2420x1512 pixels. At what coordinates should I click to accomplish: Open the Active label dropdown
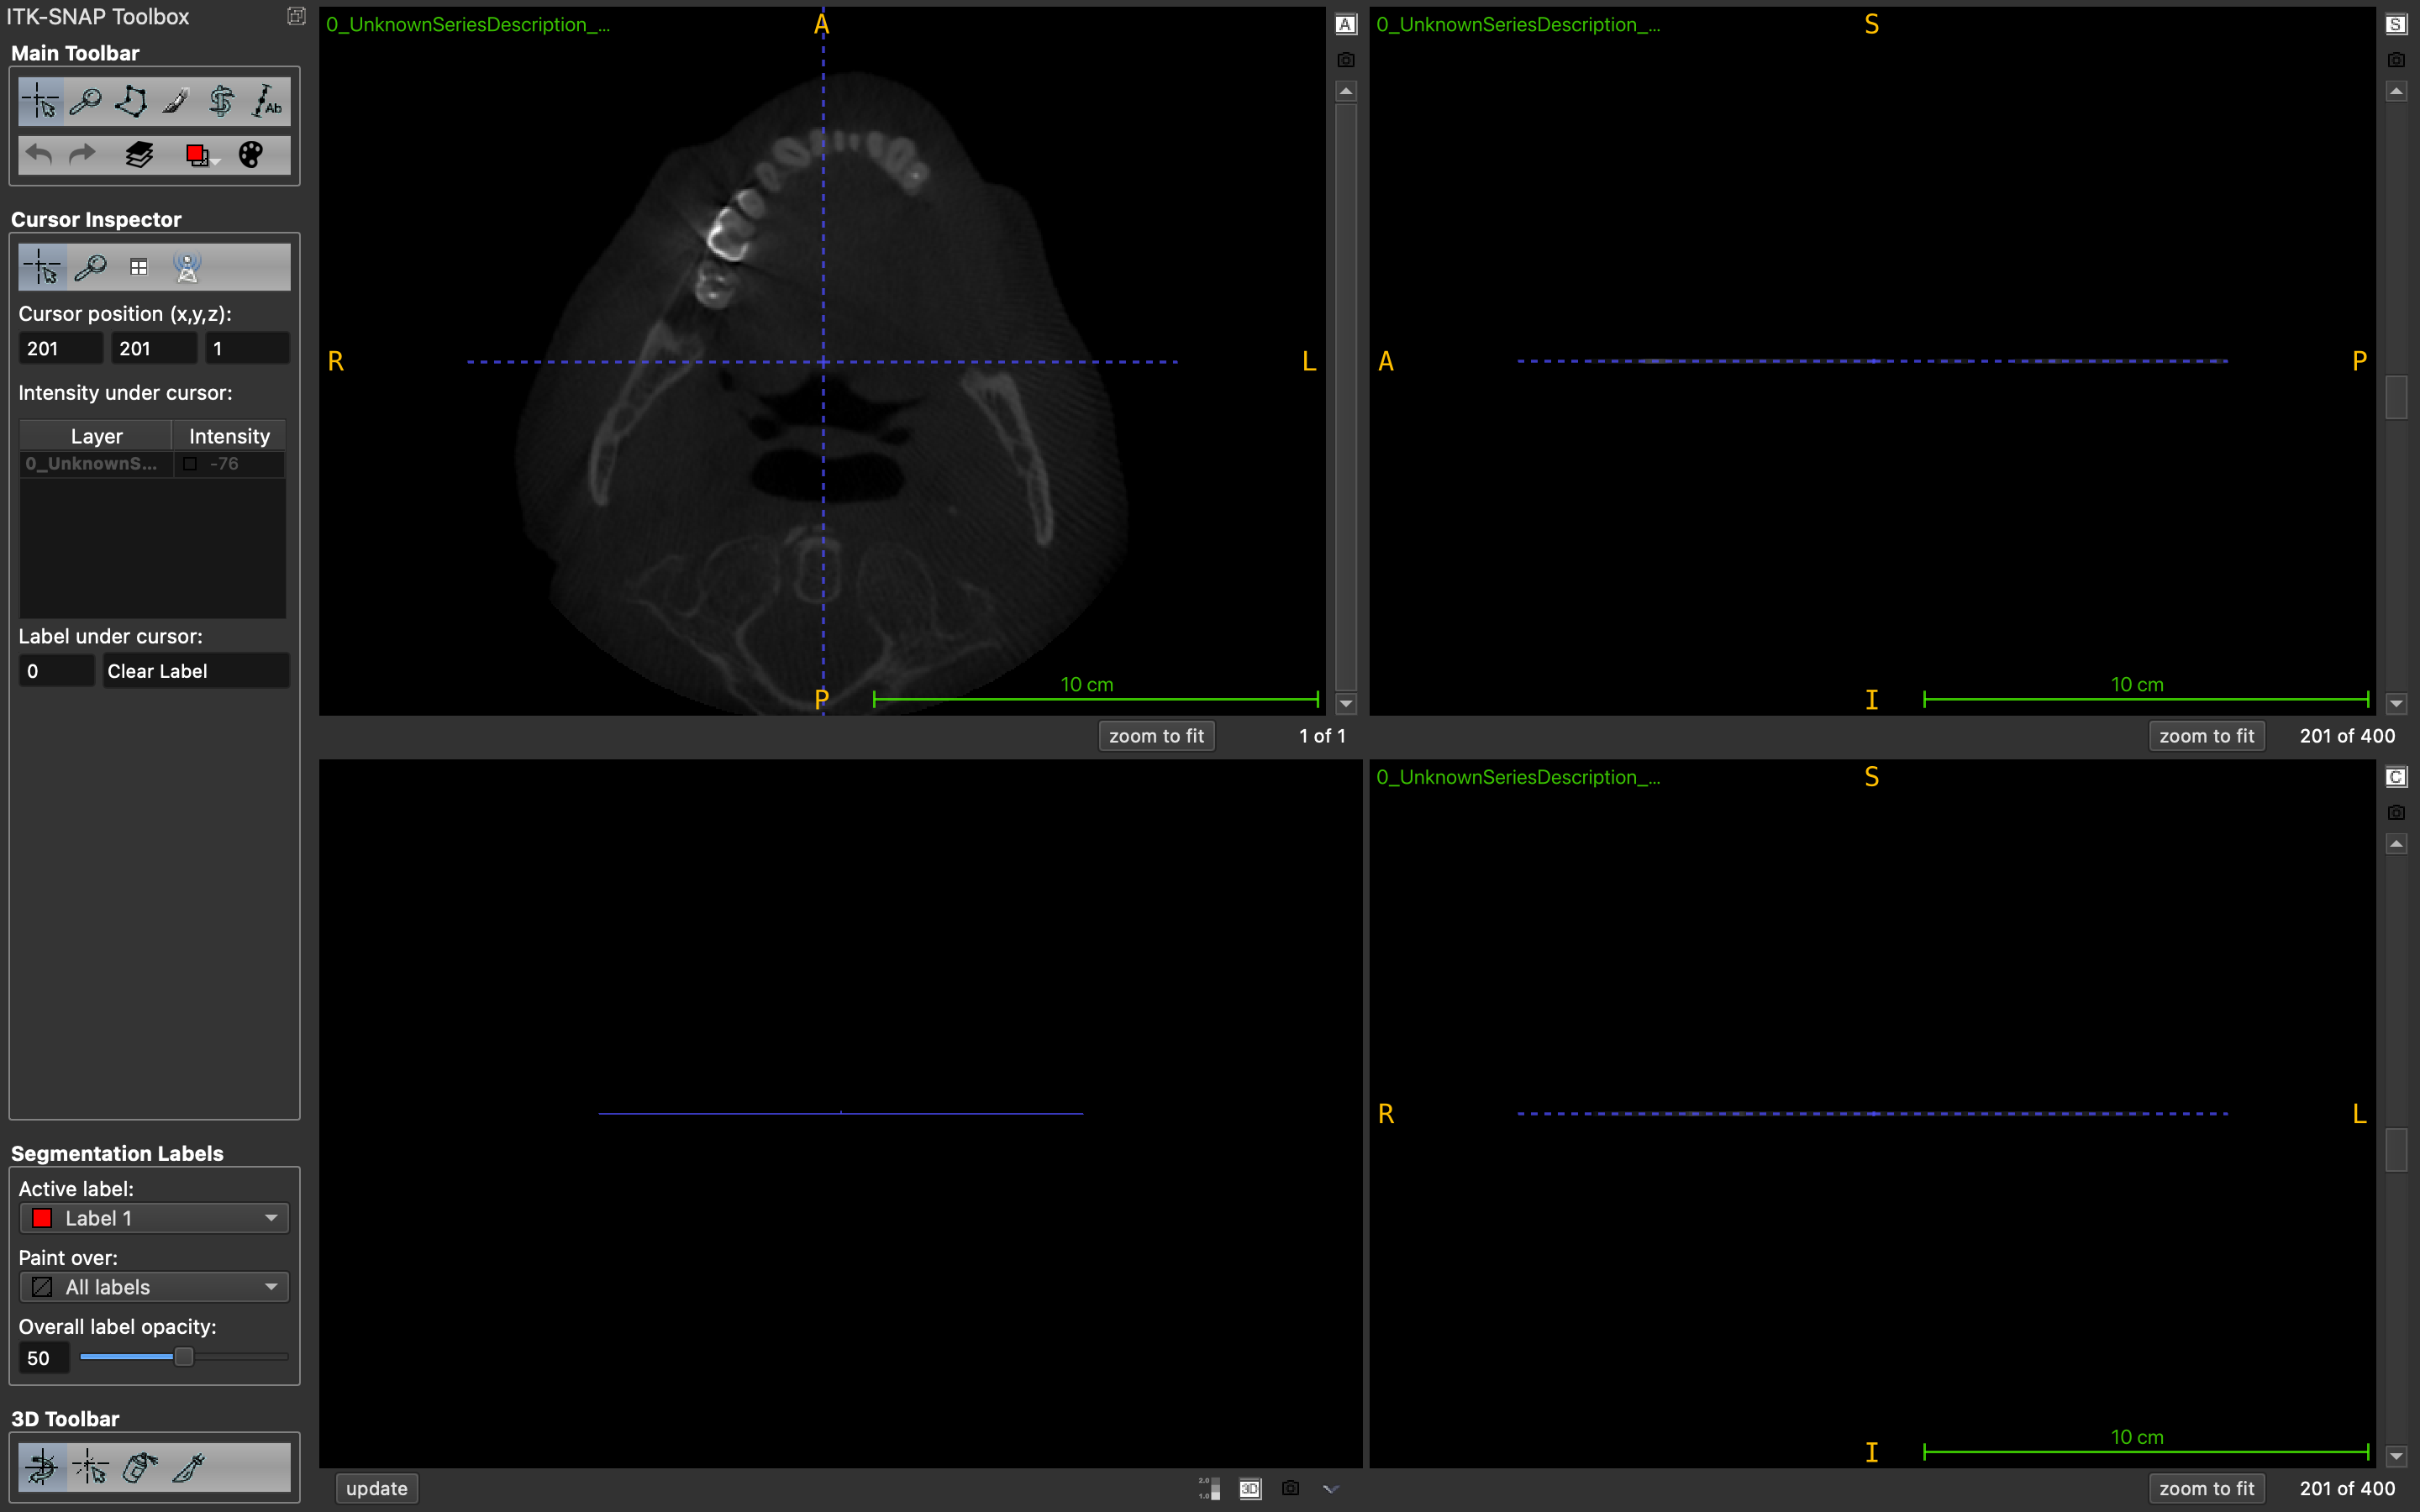pyautogui.click(x=153, y=1218)
